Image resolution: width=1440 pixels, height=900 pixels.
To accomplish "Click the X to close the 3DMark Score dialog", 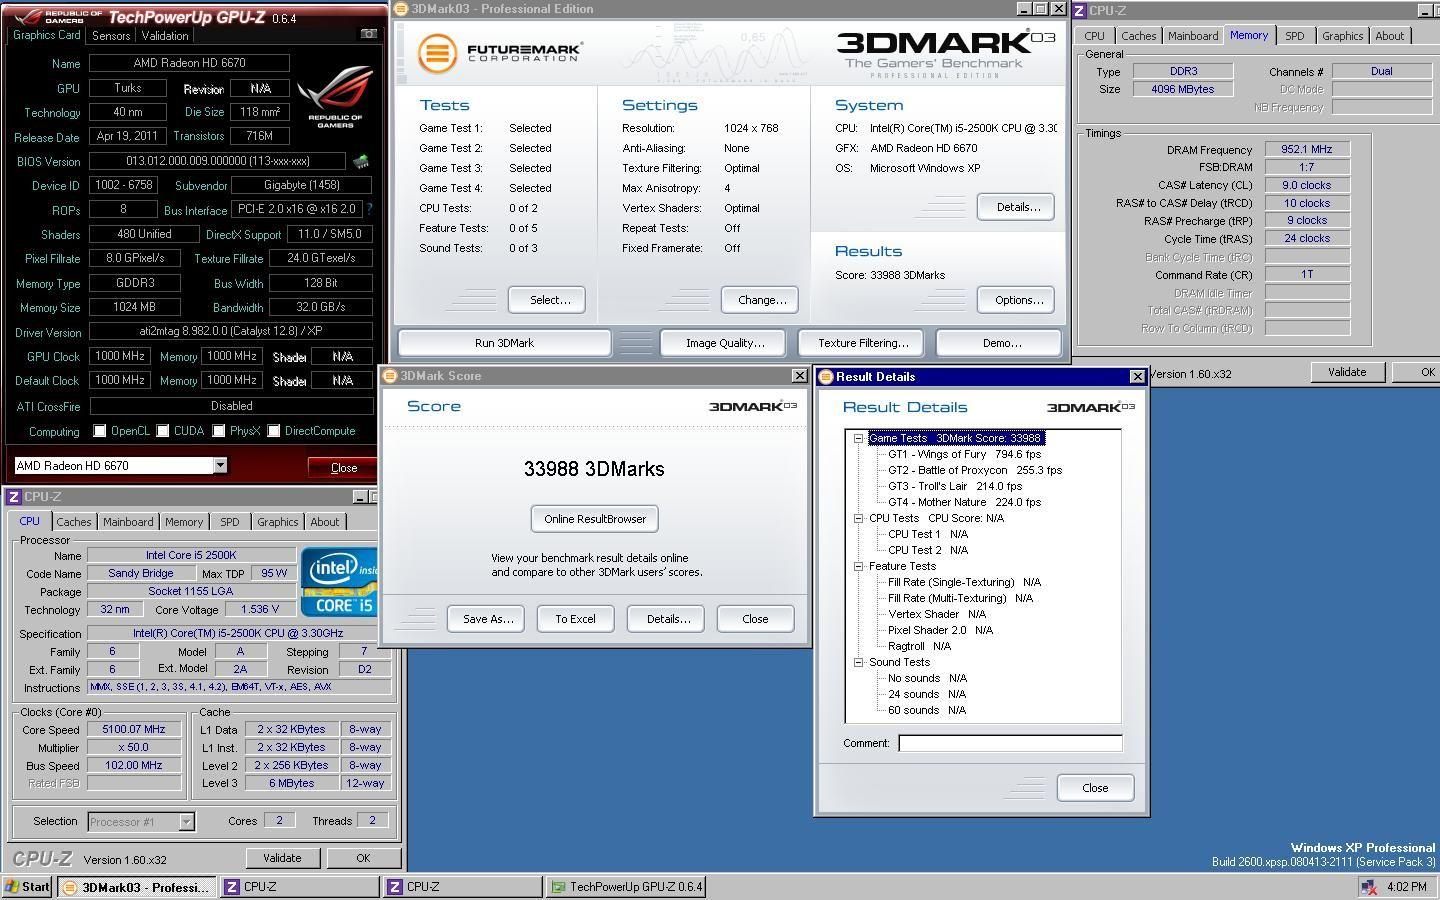I will (799, 376).
